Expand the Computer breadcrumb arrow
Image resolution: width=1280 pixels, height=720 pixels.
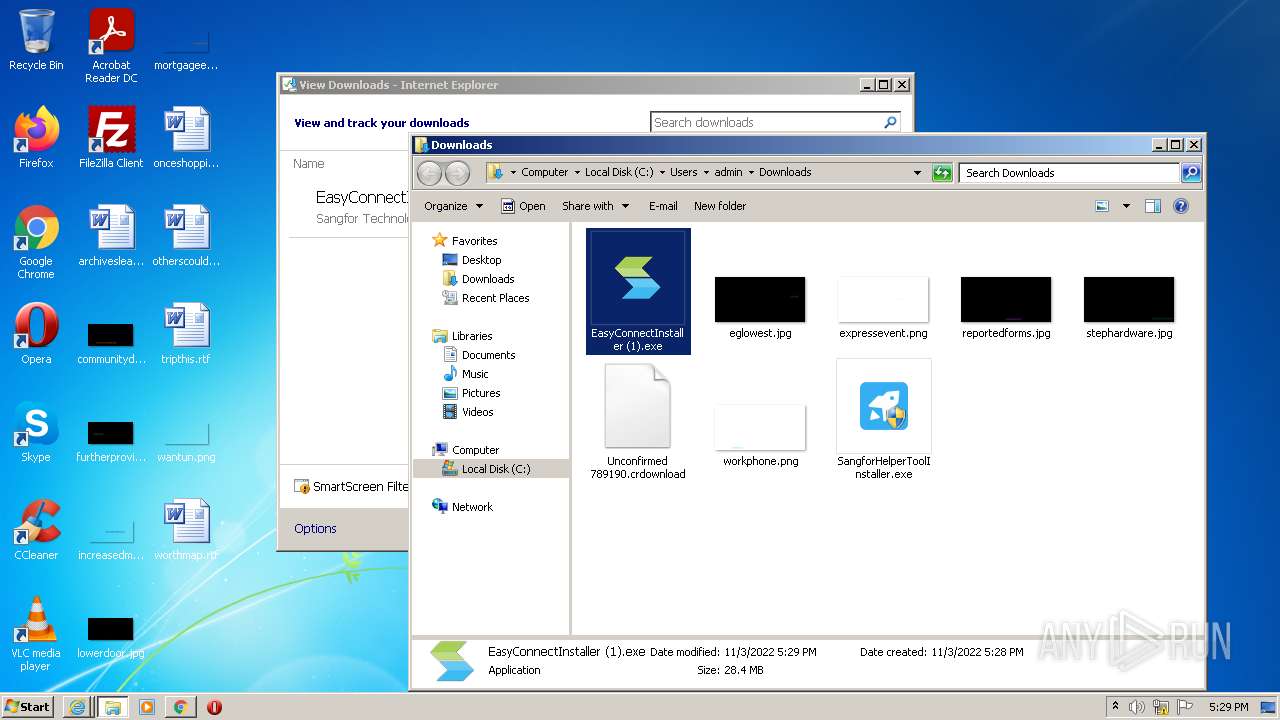pos(577,173)
